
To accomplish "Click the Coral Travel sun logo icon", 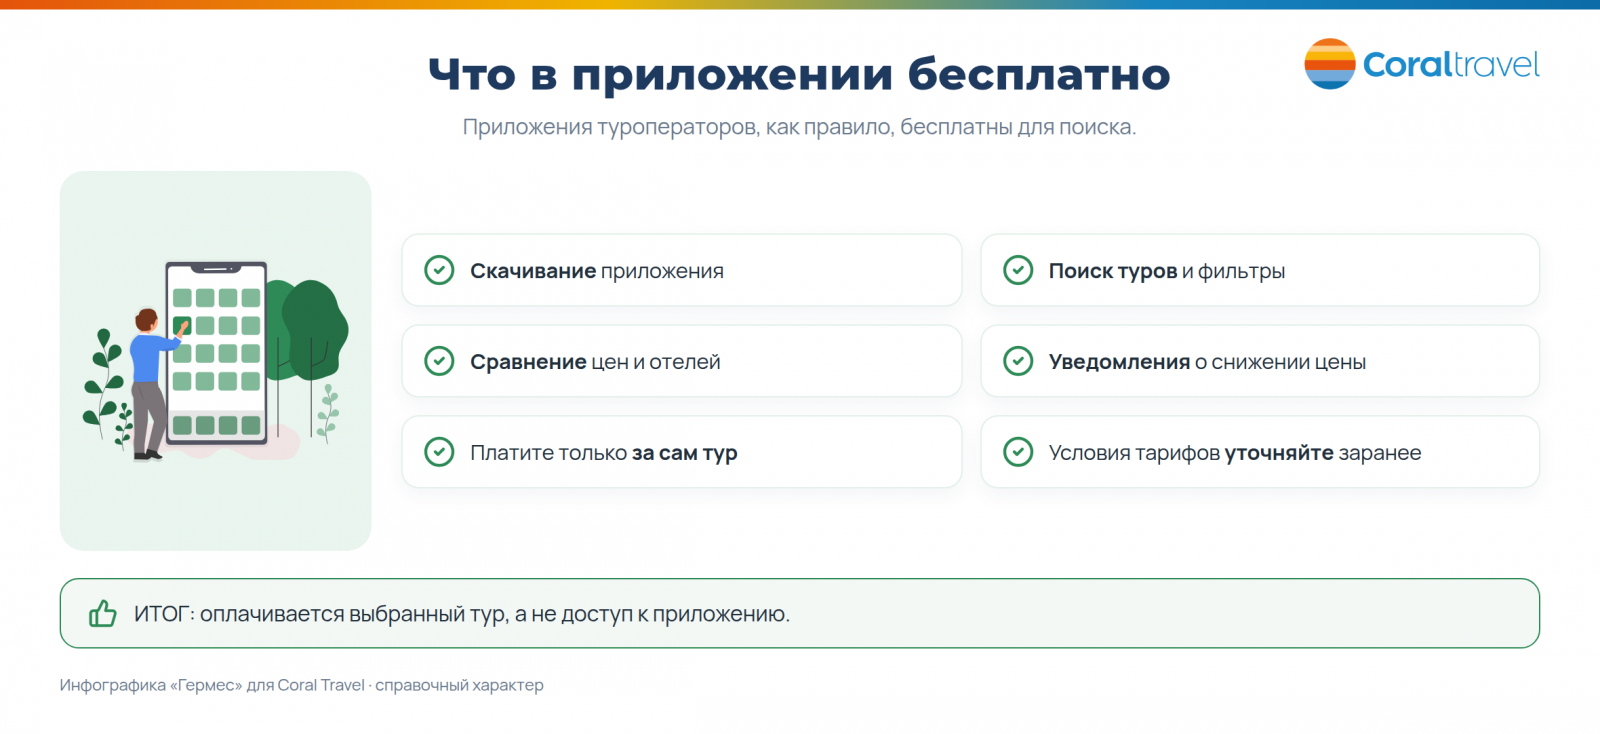I will coord(1330,64).
